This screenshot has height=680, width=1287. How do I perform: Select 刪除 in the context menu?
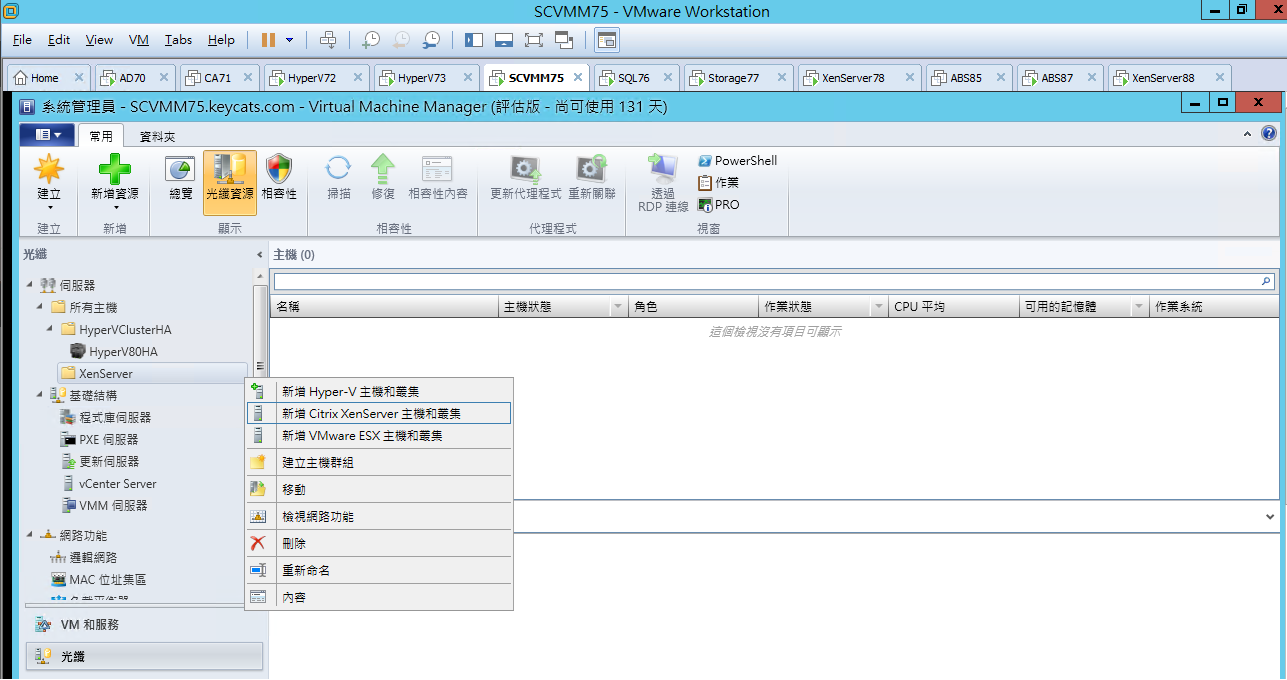pos(379,544)
